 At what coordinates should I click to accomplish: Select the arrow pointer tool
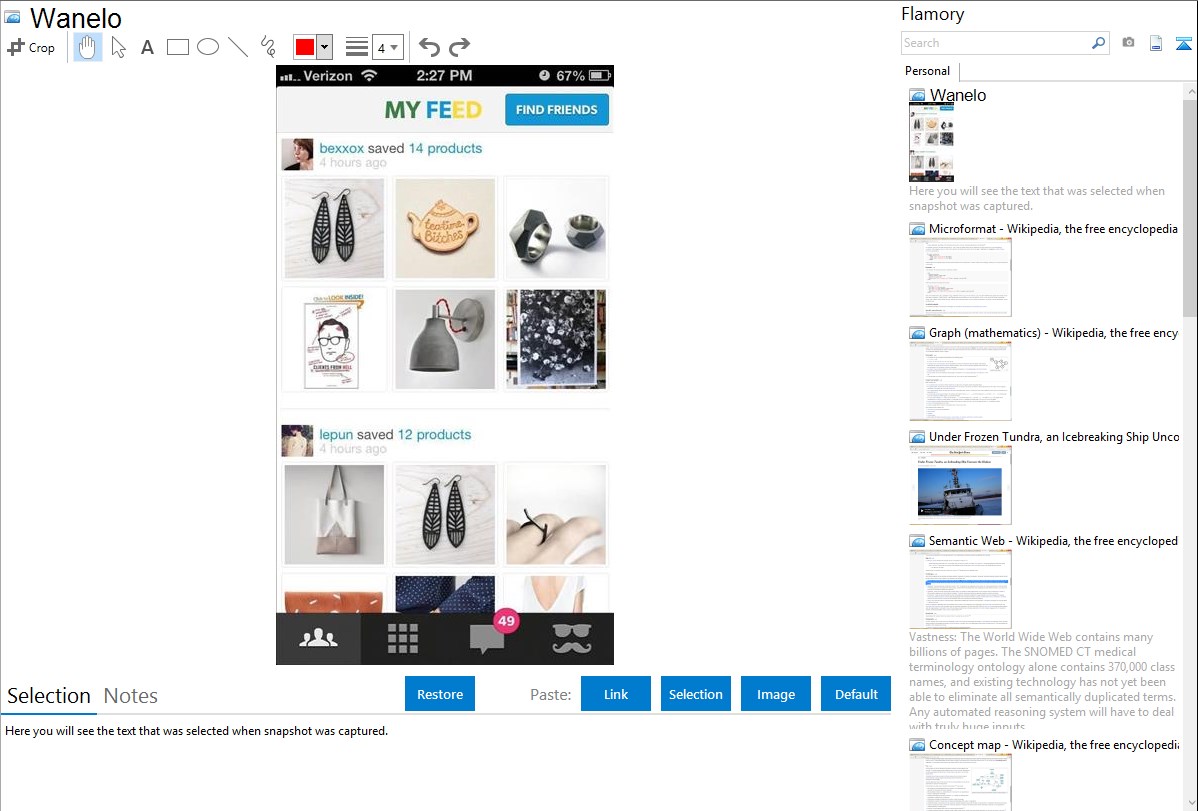(118, 47)
